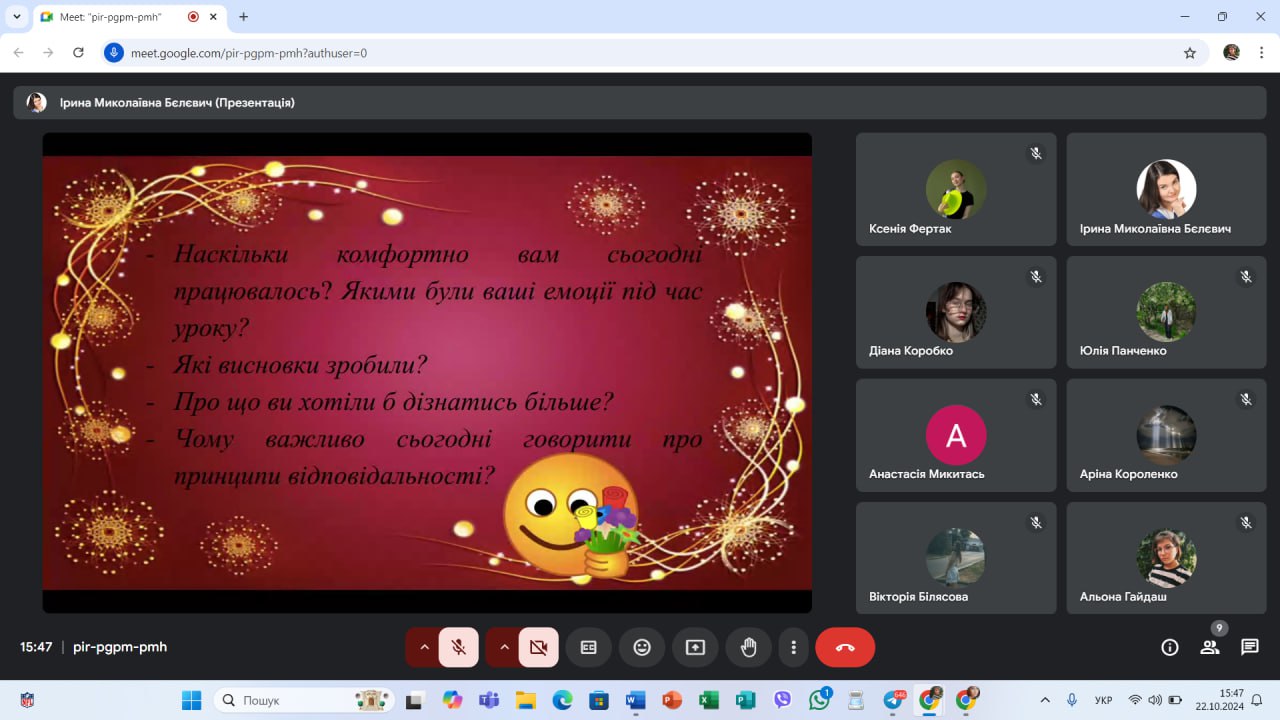Select Діана Коробко's participant tile

[955, 312]
